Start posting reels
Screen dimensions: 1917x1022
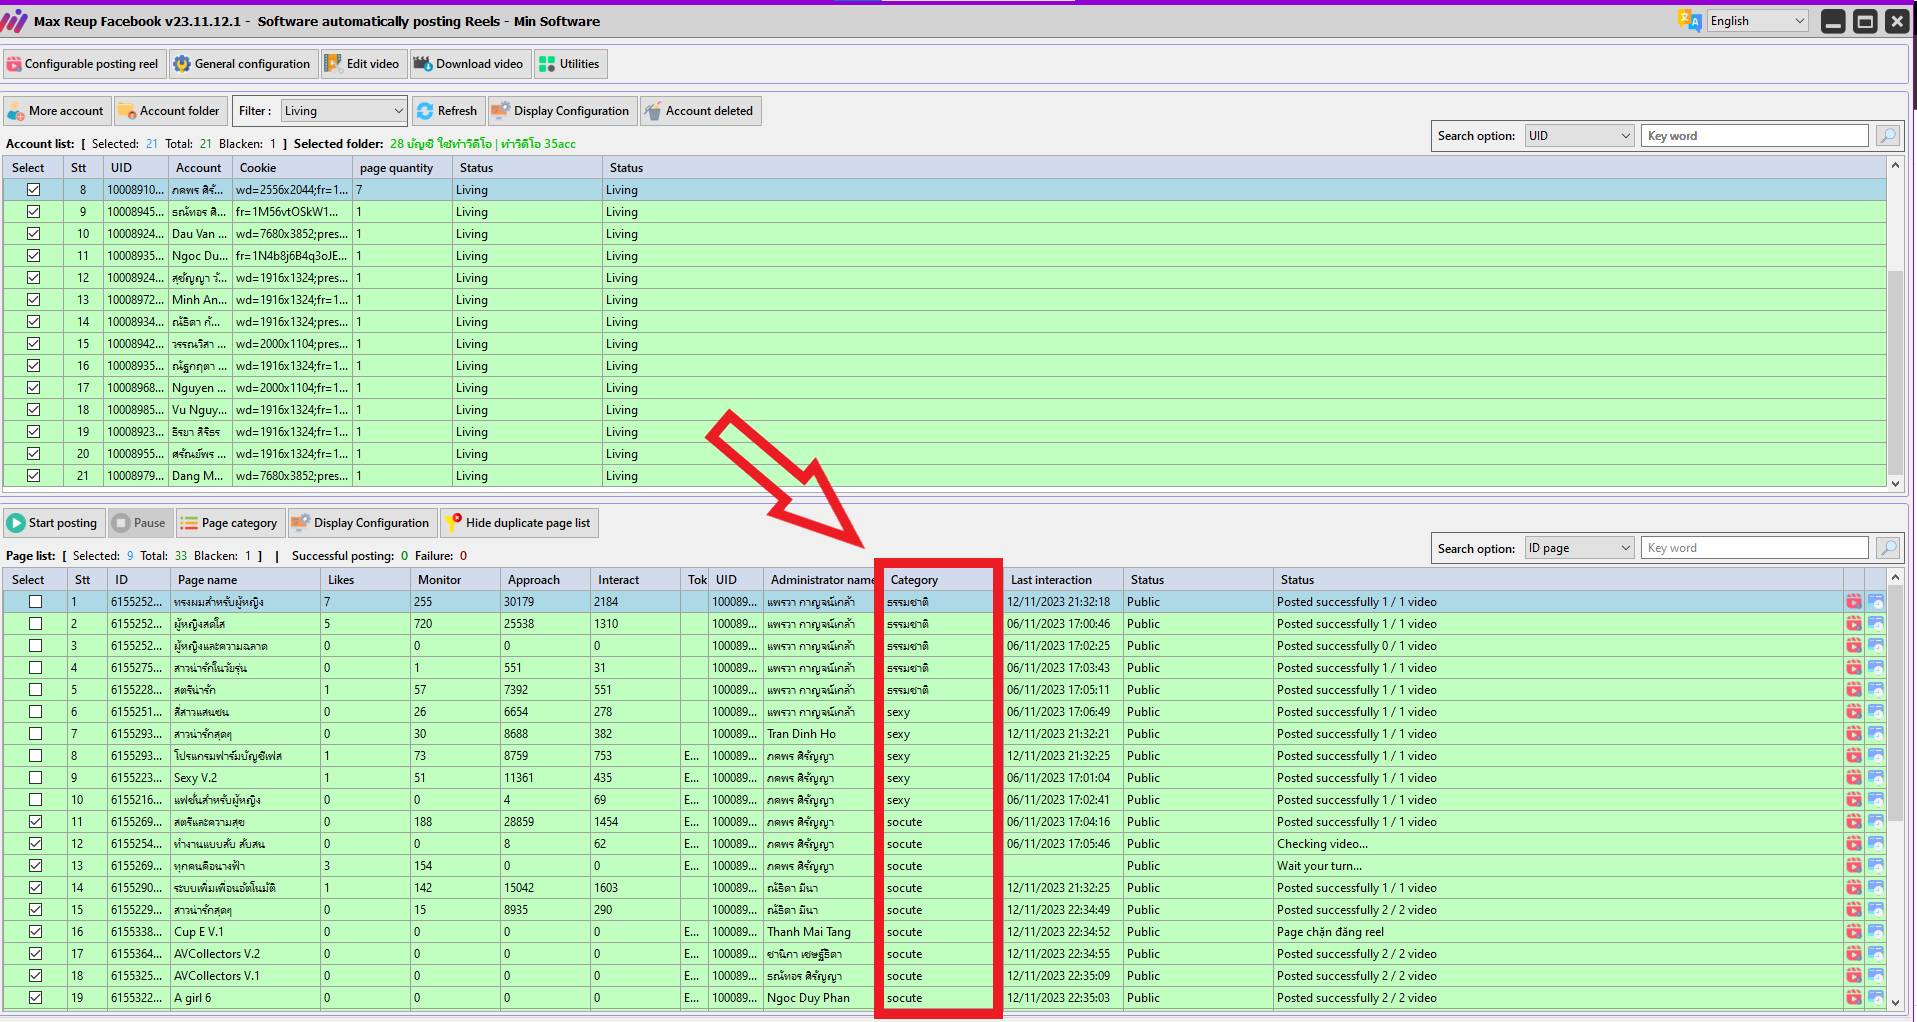point(53,523)
